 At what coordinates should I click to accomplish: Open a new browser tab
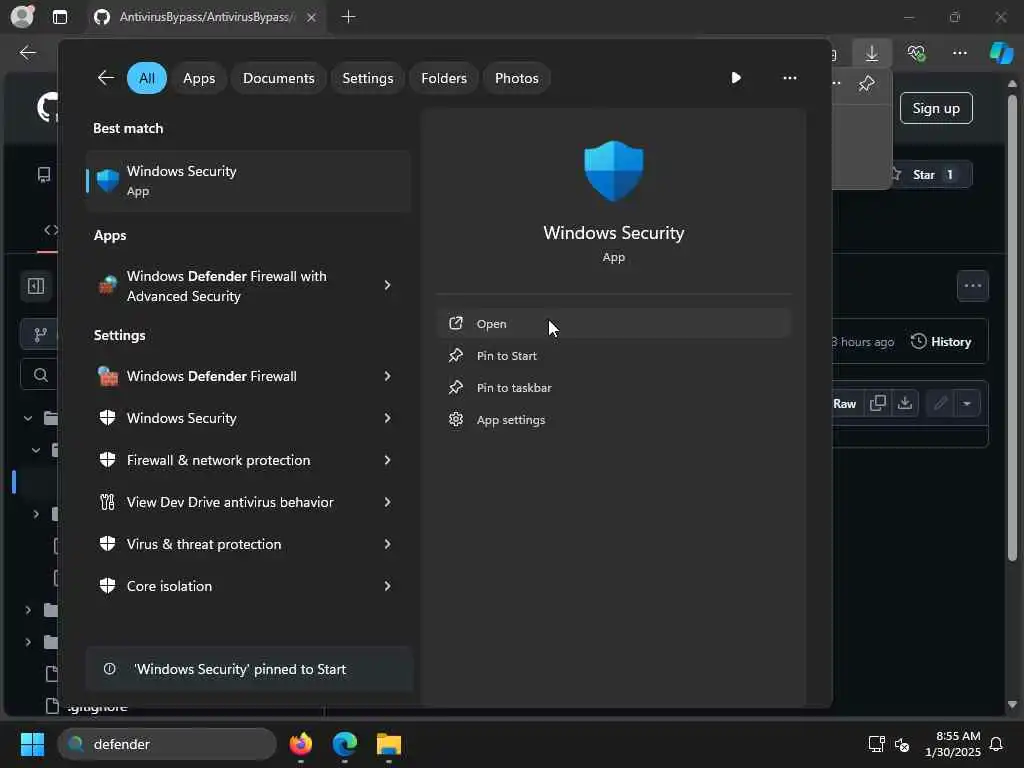click(x=349, y=17)
